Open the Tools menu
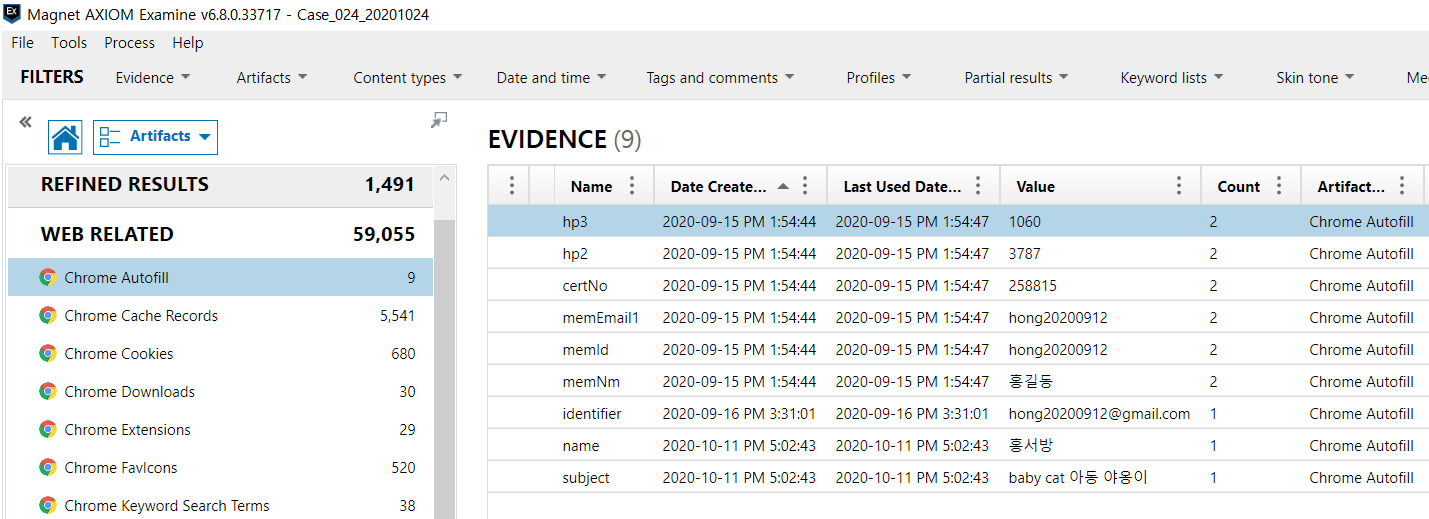Viewport: 1429px width, 519px height. [x=69, y=42]
